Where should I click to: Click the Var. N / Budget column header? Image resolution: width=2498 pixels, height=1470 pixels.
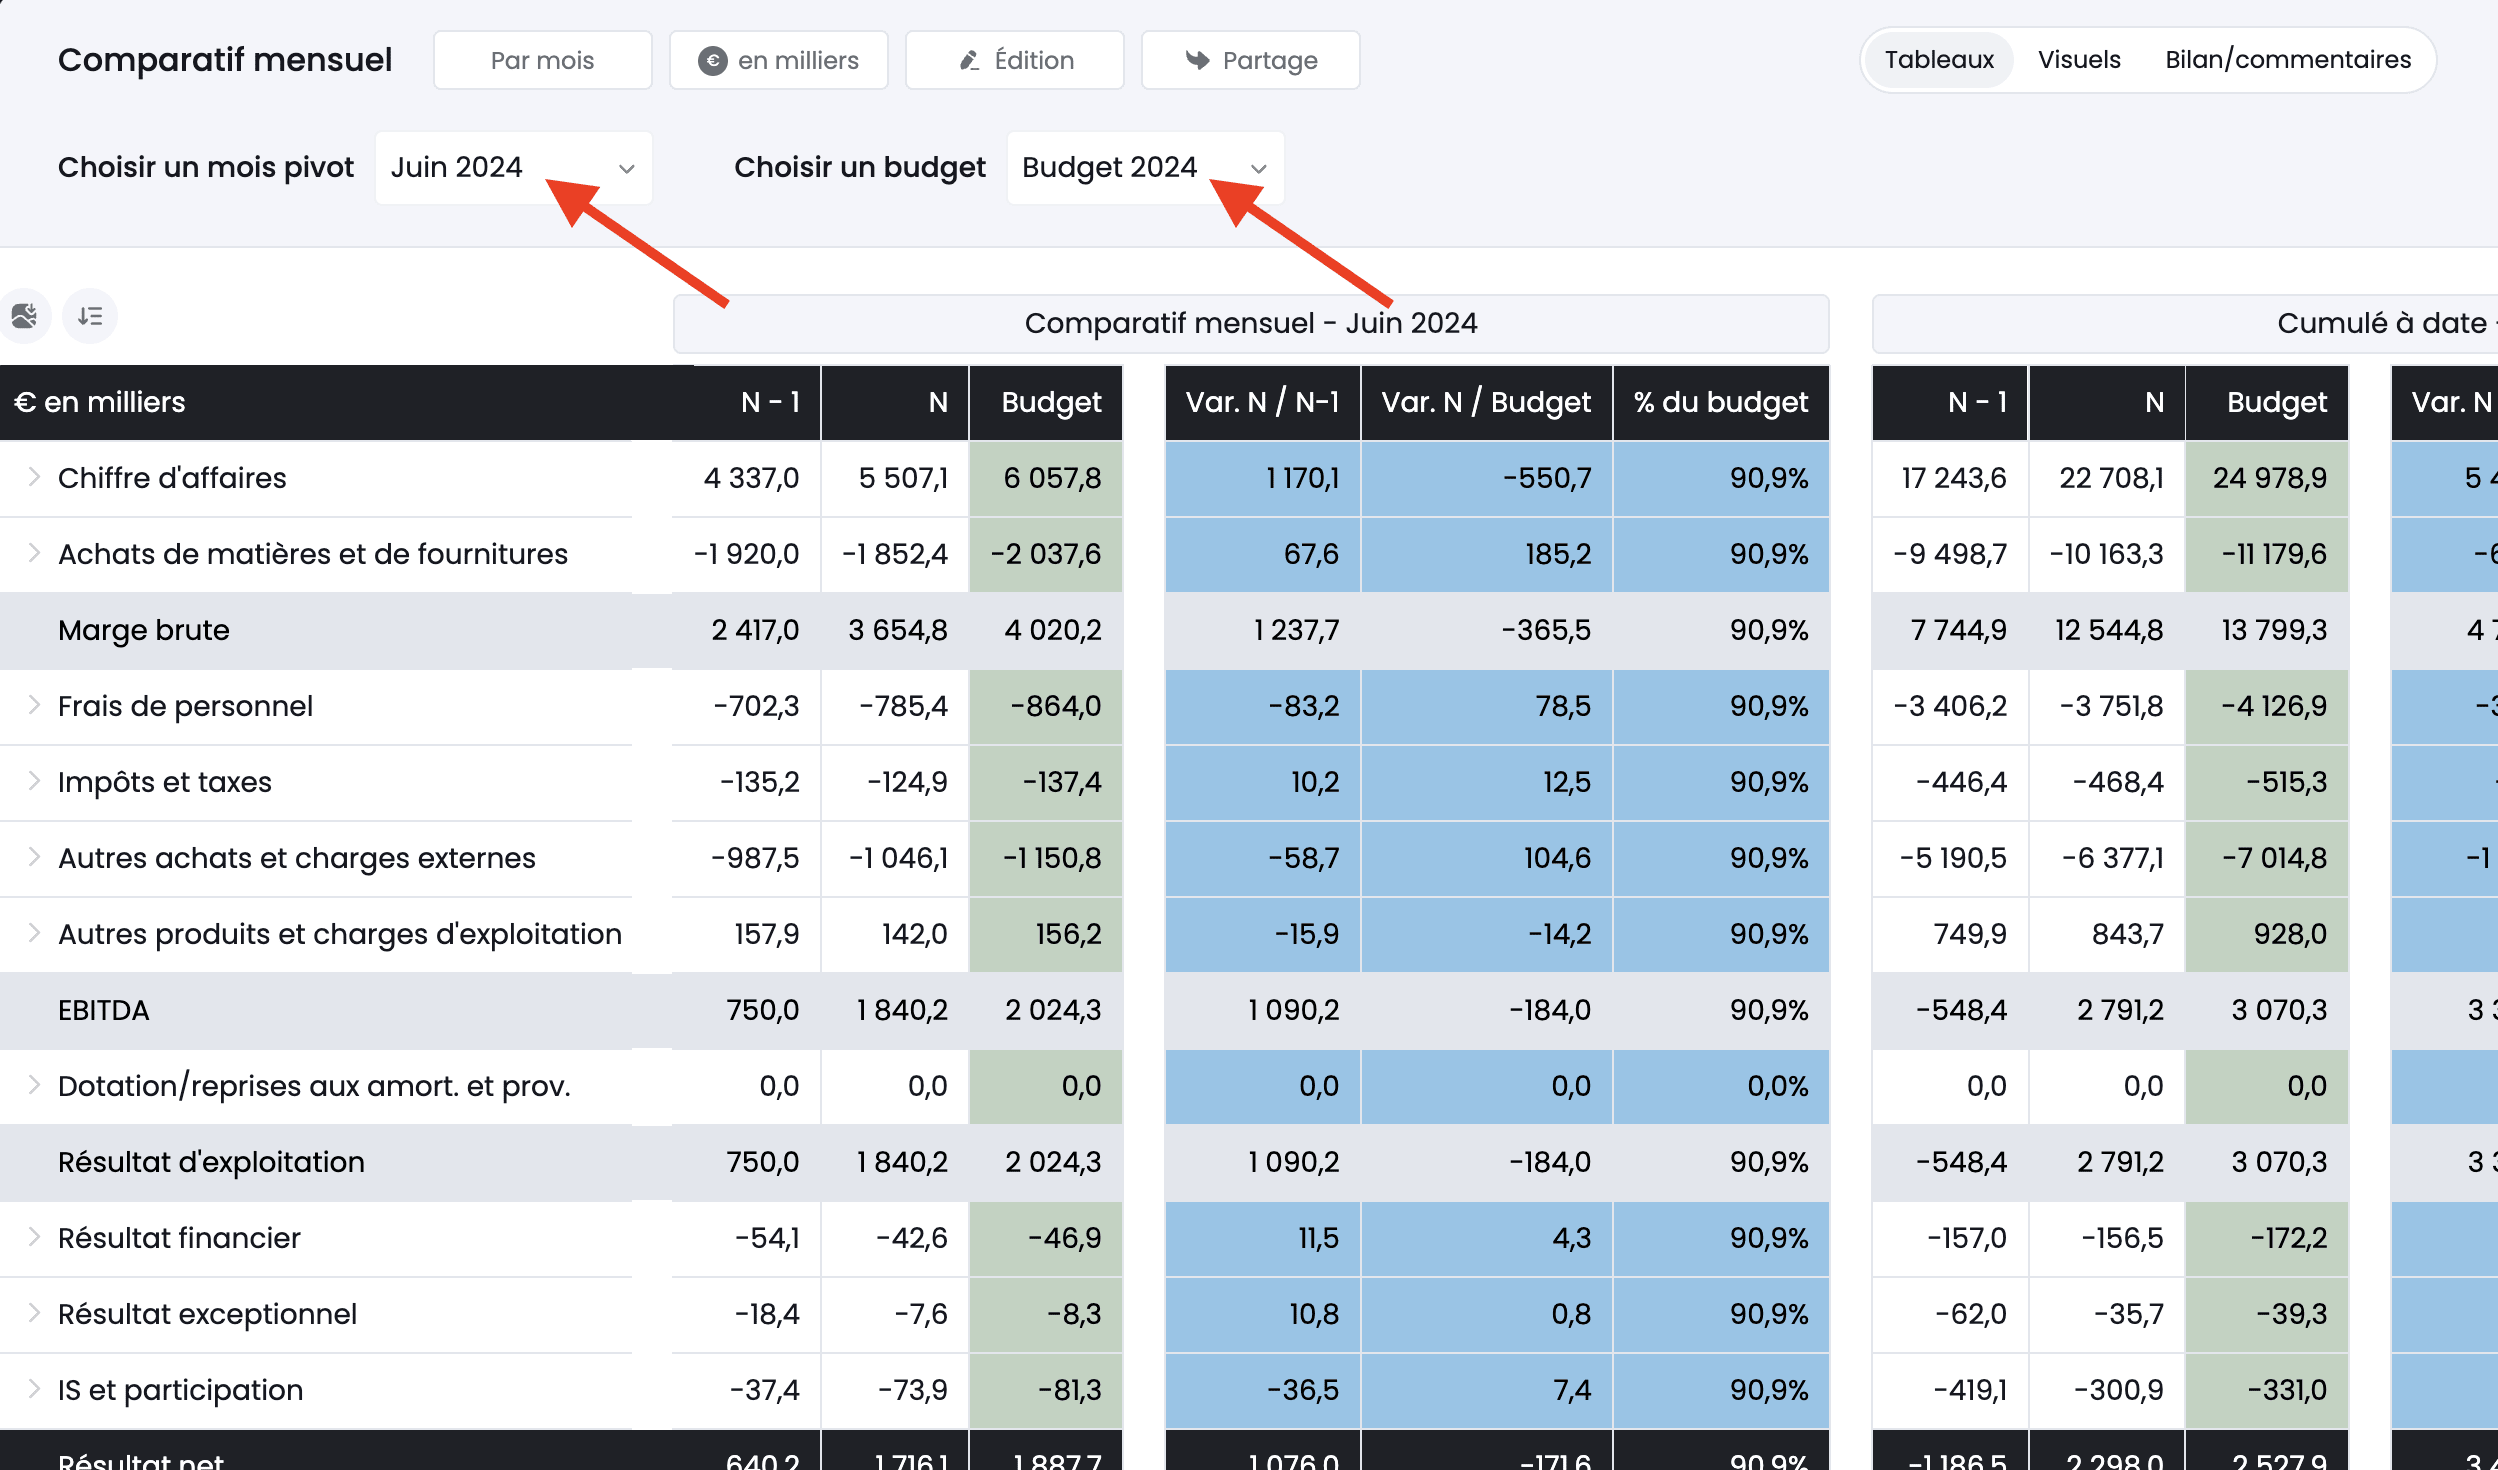pyautogui.click(x=1486, y=402)
